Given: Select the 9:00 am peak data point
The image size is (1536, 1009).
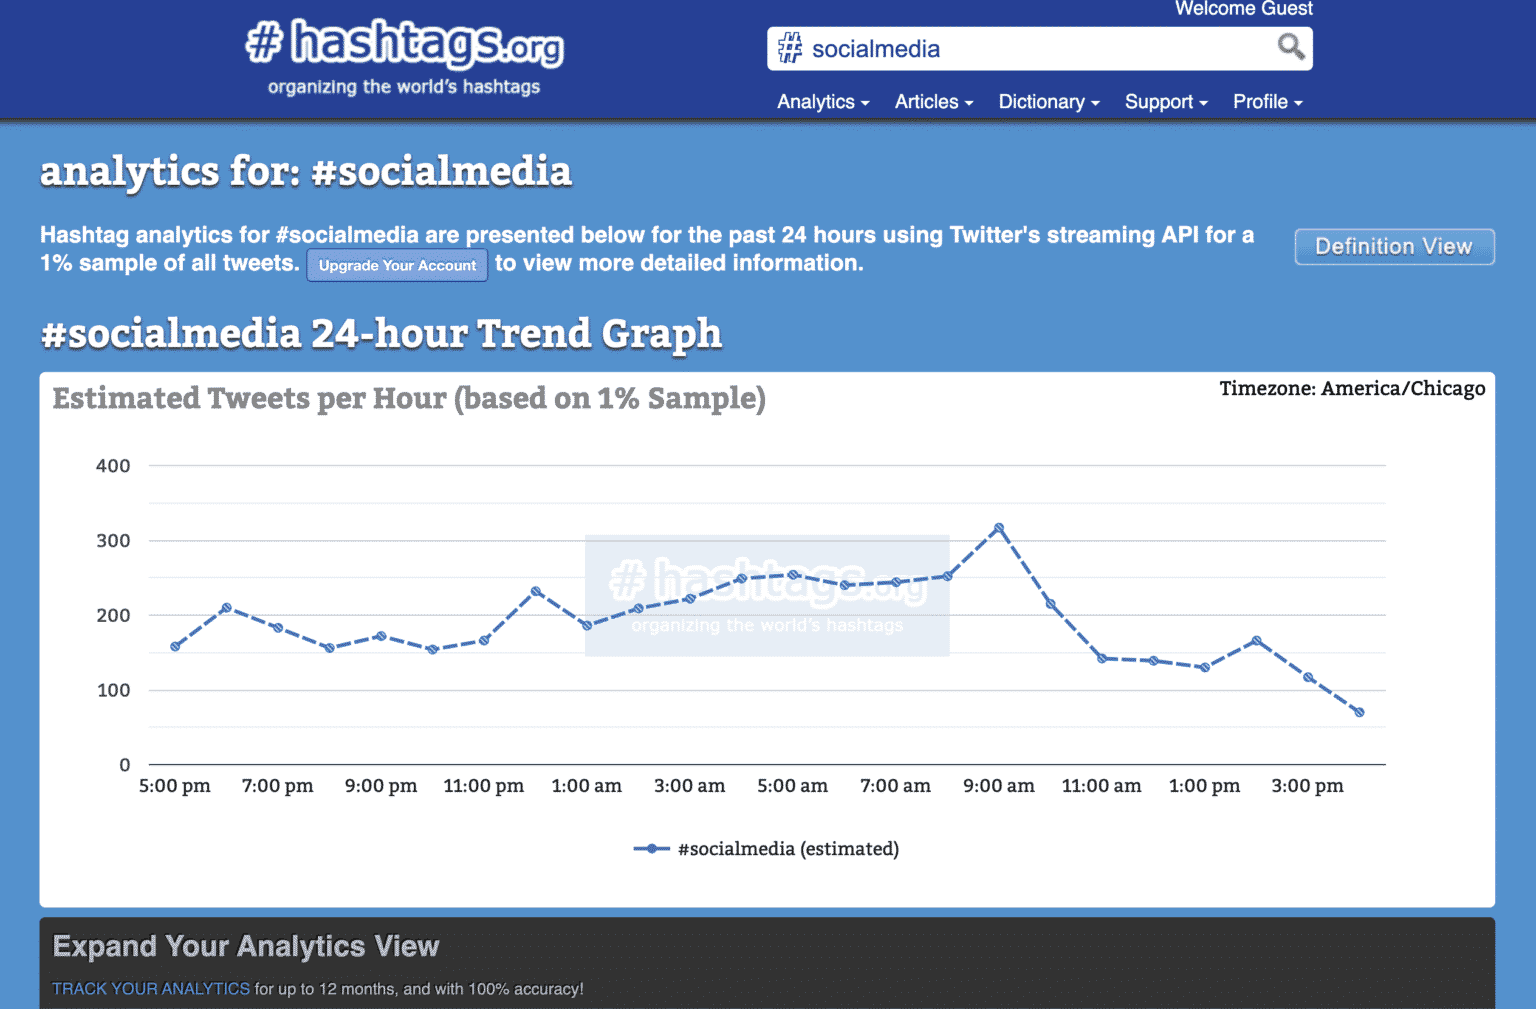Looking at the screenshot, I should tap(999, 526).
